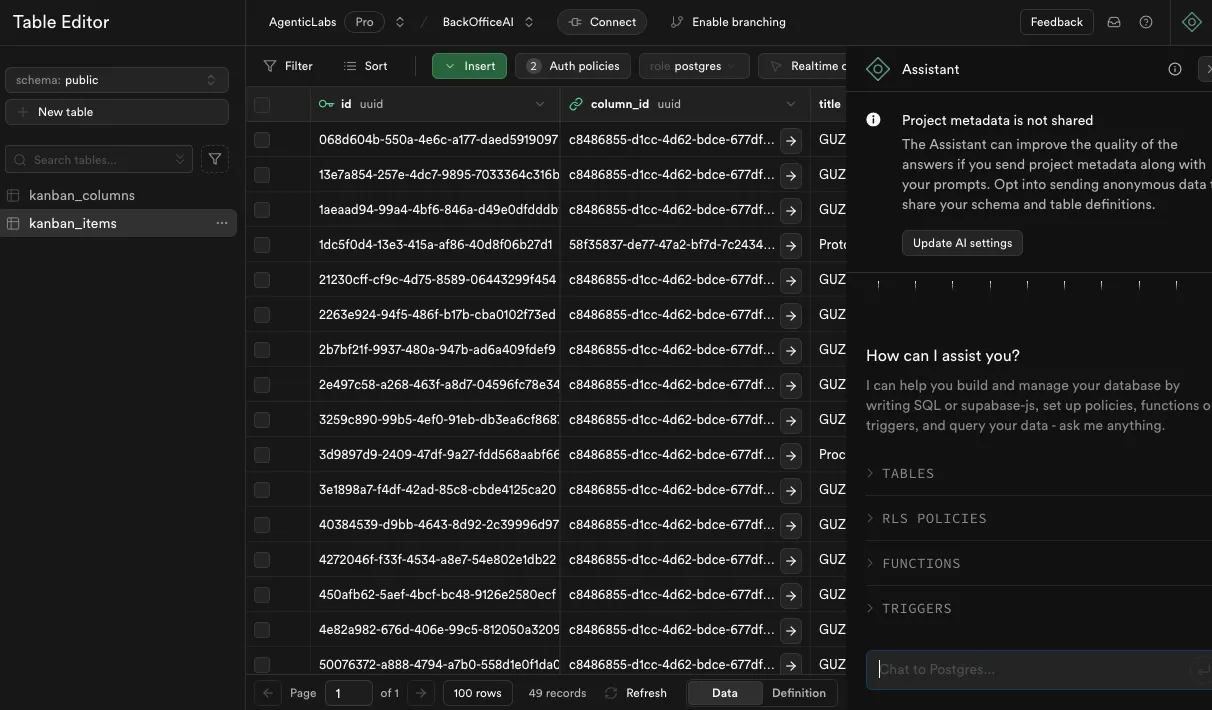Click the Refresh icon above the status bar

[x=609, y=692]
